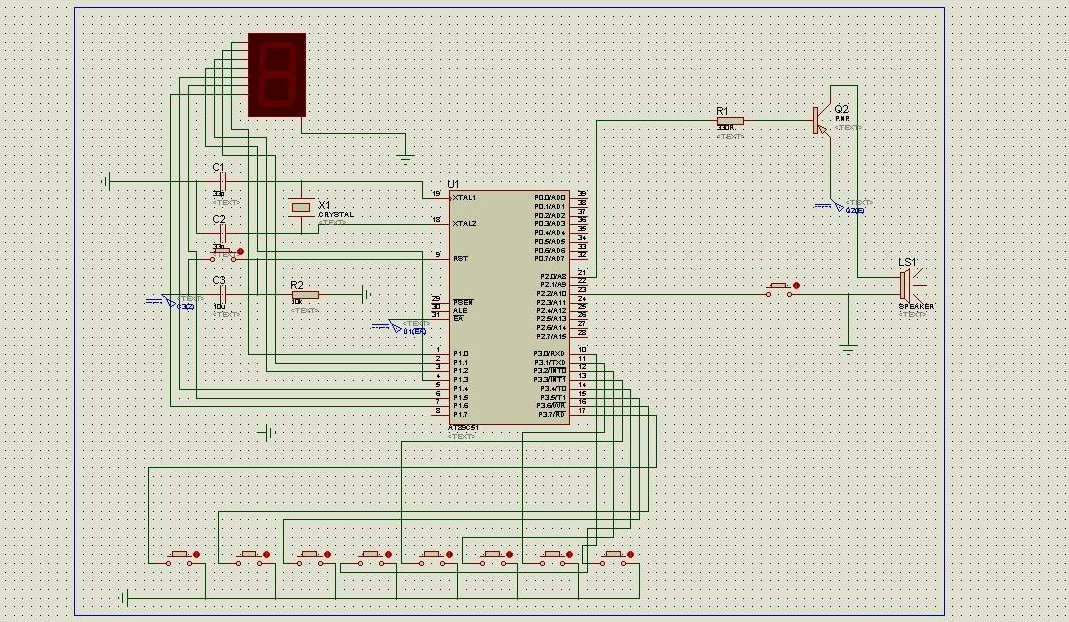Select the ground symbol right of R2

[x=367, y=294]
